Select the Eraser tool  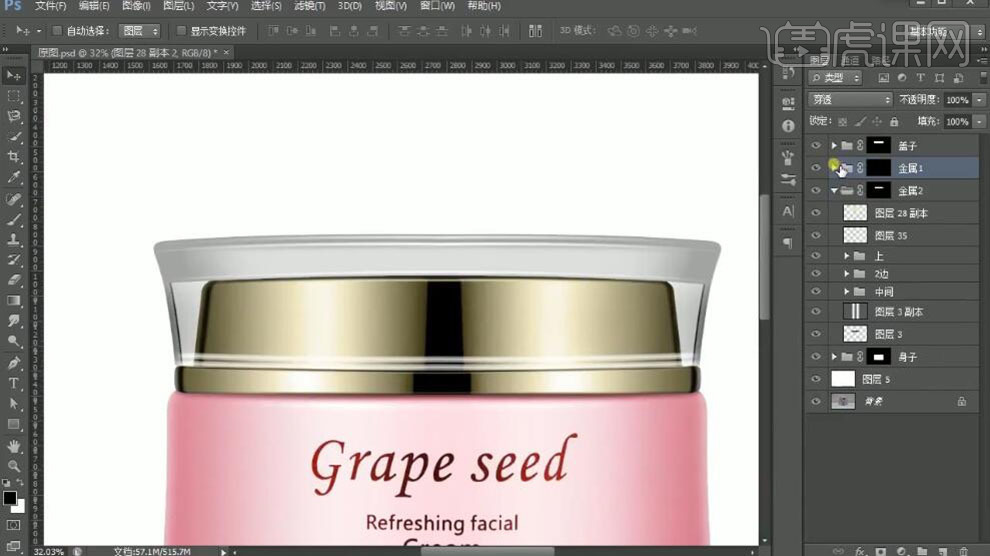[x=13, y=280]
